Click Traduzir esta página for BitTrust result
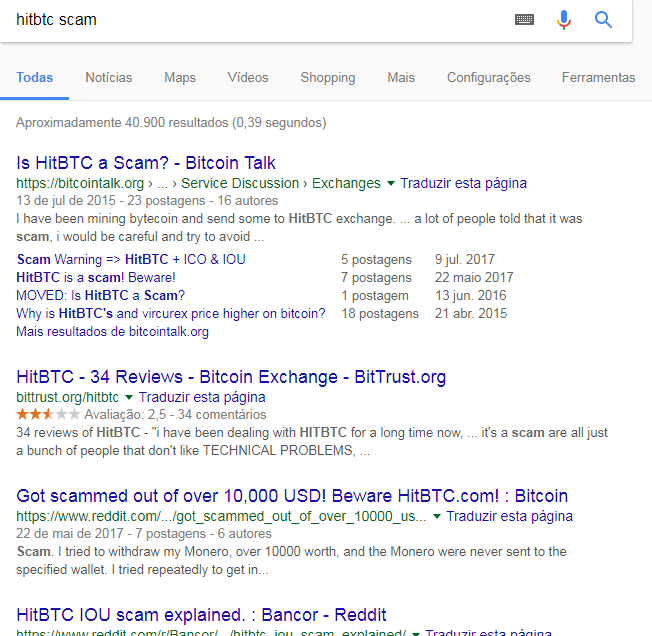This screenshot has width=652, height=636. click(202, 397)
